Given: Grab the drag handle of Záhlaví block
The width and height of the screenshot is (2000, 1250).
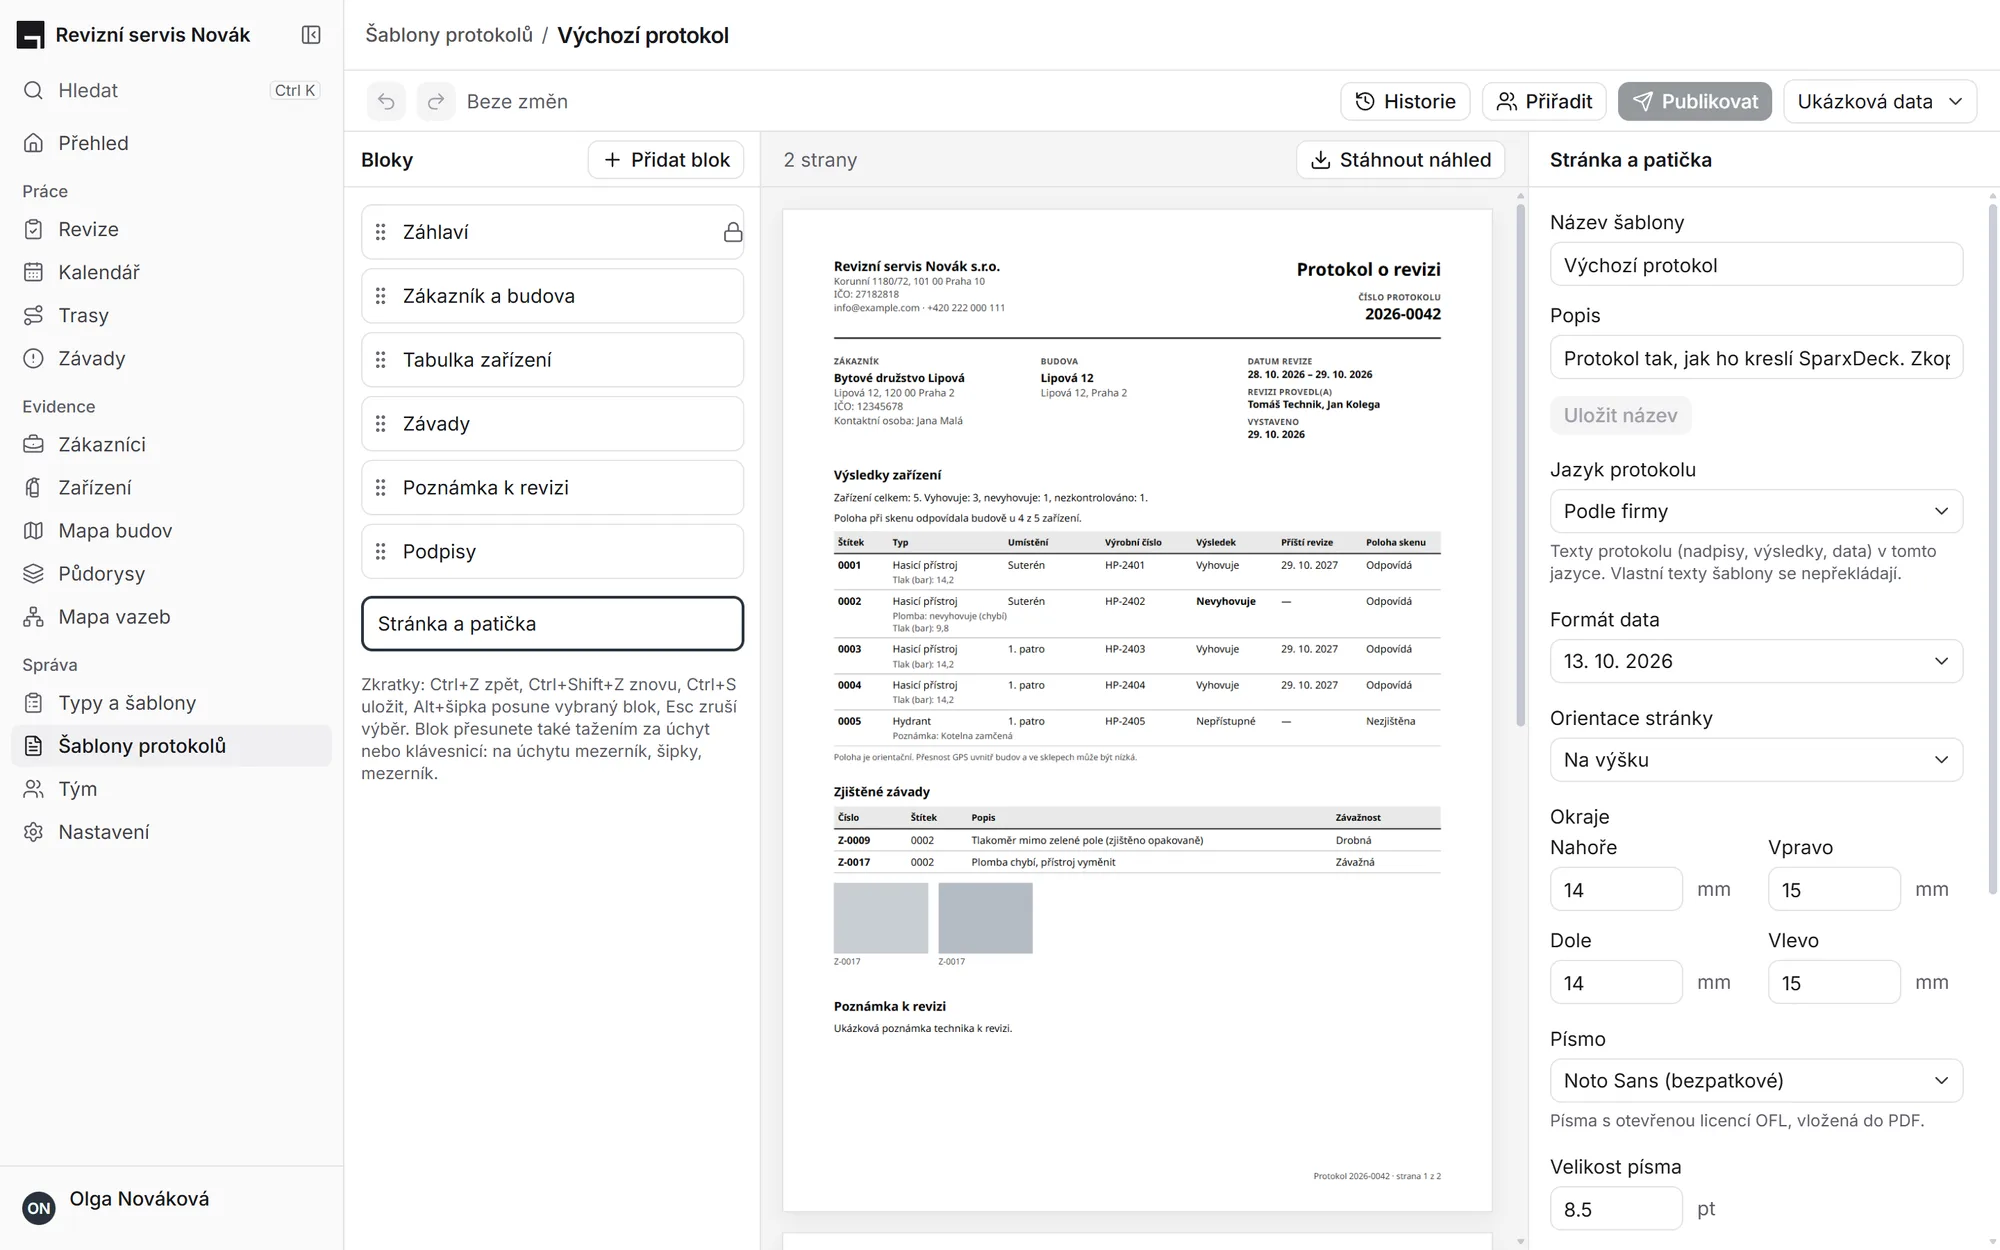Looking at the screenshot, I should pyautogui.click(x=380, y=232).
